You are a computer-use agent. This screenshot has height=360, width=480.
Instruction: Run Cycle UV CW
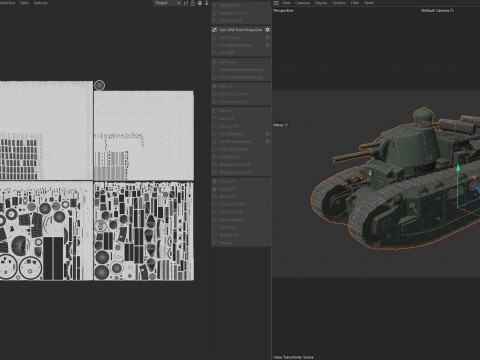pyautogui.click(x=241, y=212)
